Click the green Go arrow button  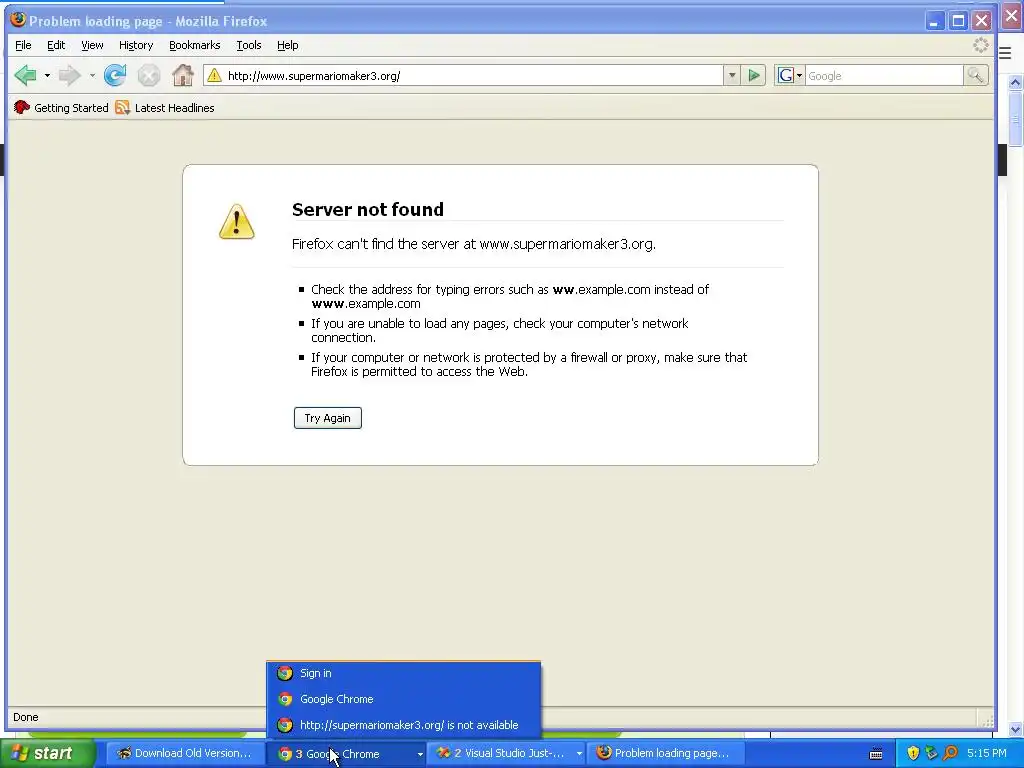pyautogui.click(x=754, y=76)
